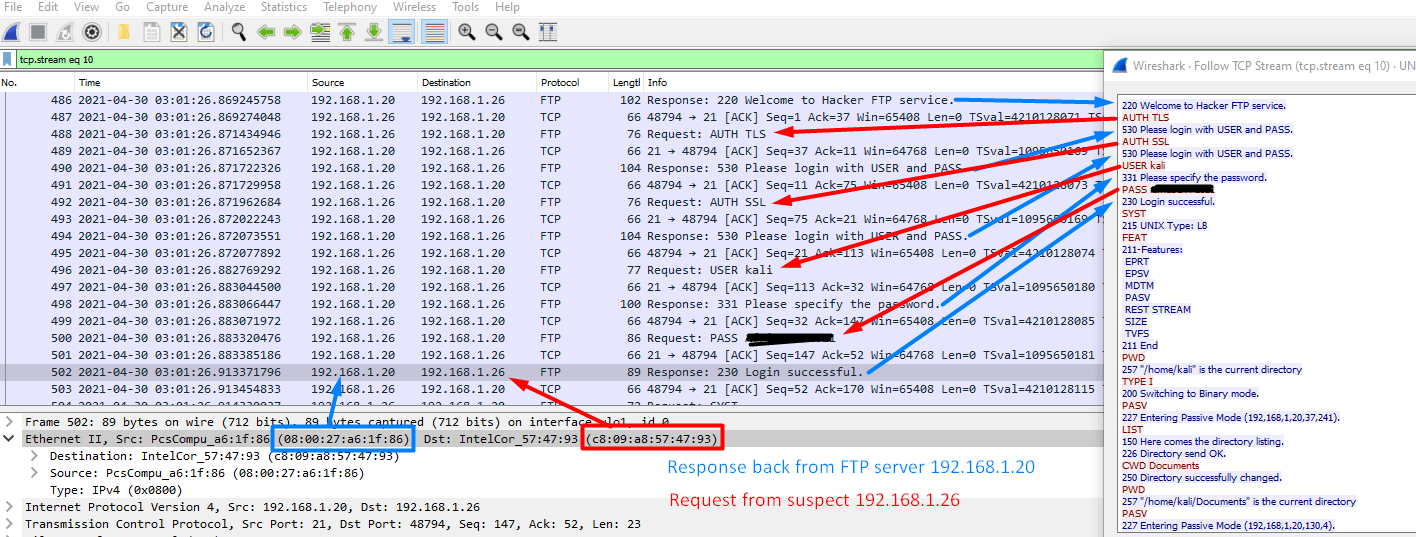Click the display filter bookmark button
The height and width of the screenshot is (537, 1416).
[x=8, y=60]
